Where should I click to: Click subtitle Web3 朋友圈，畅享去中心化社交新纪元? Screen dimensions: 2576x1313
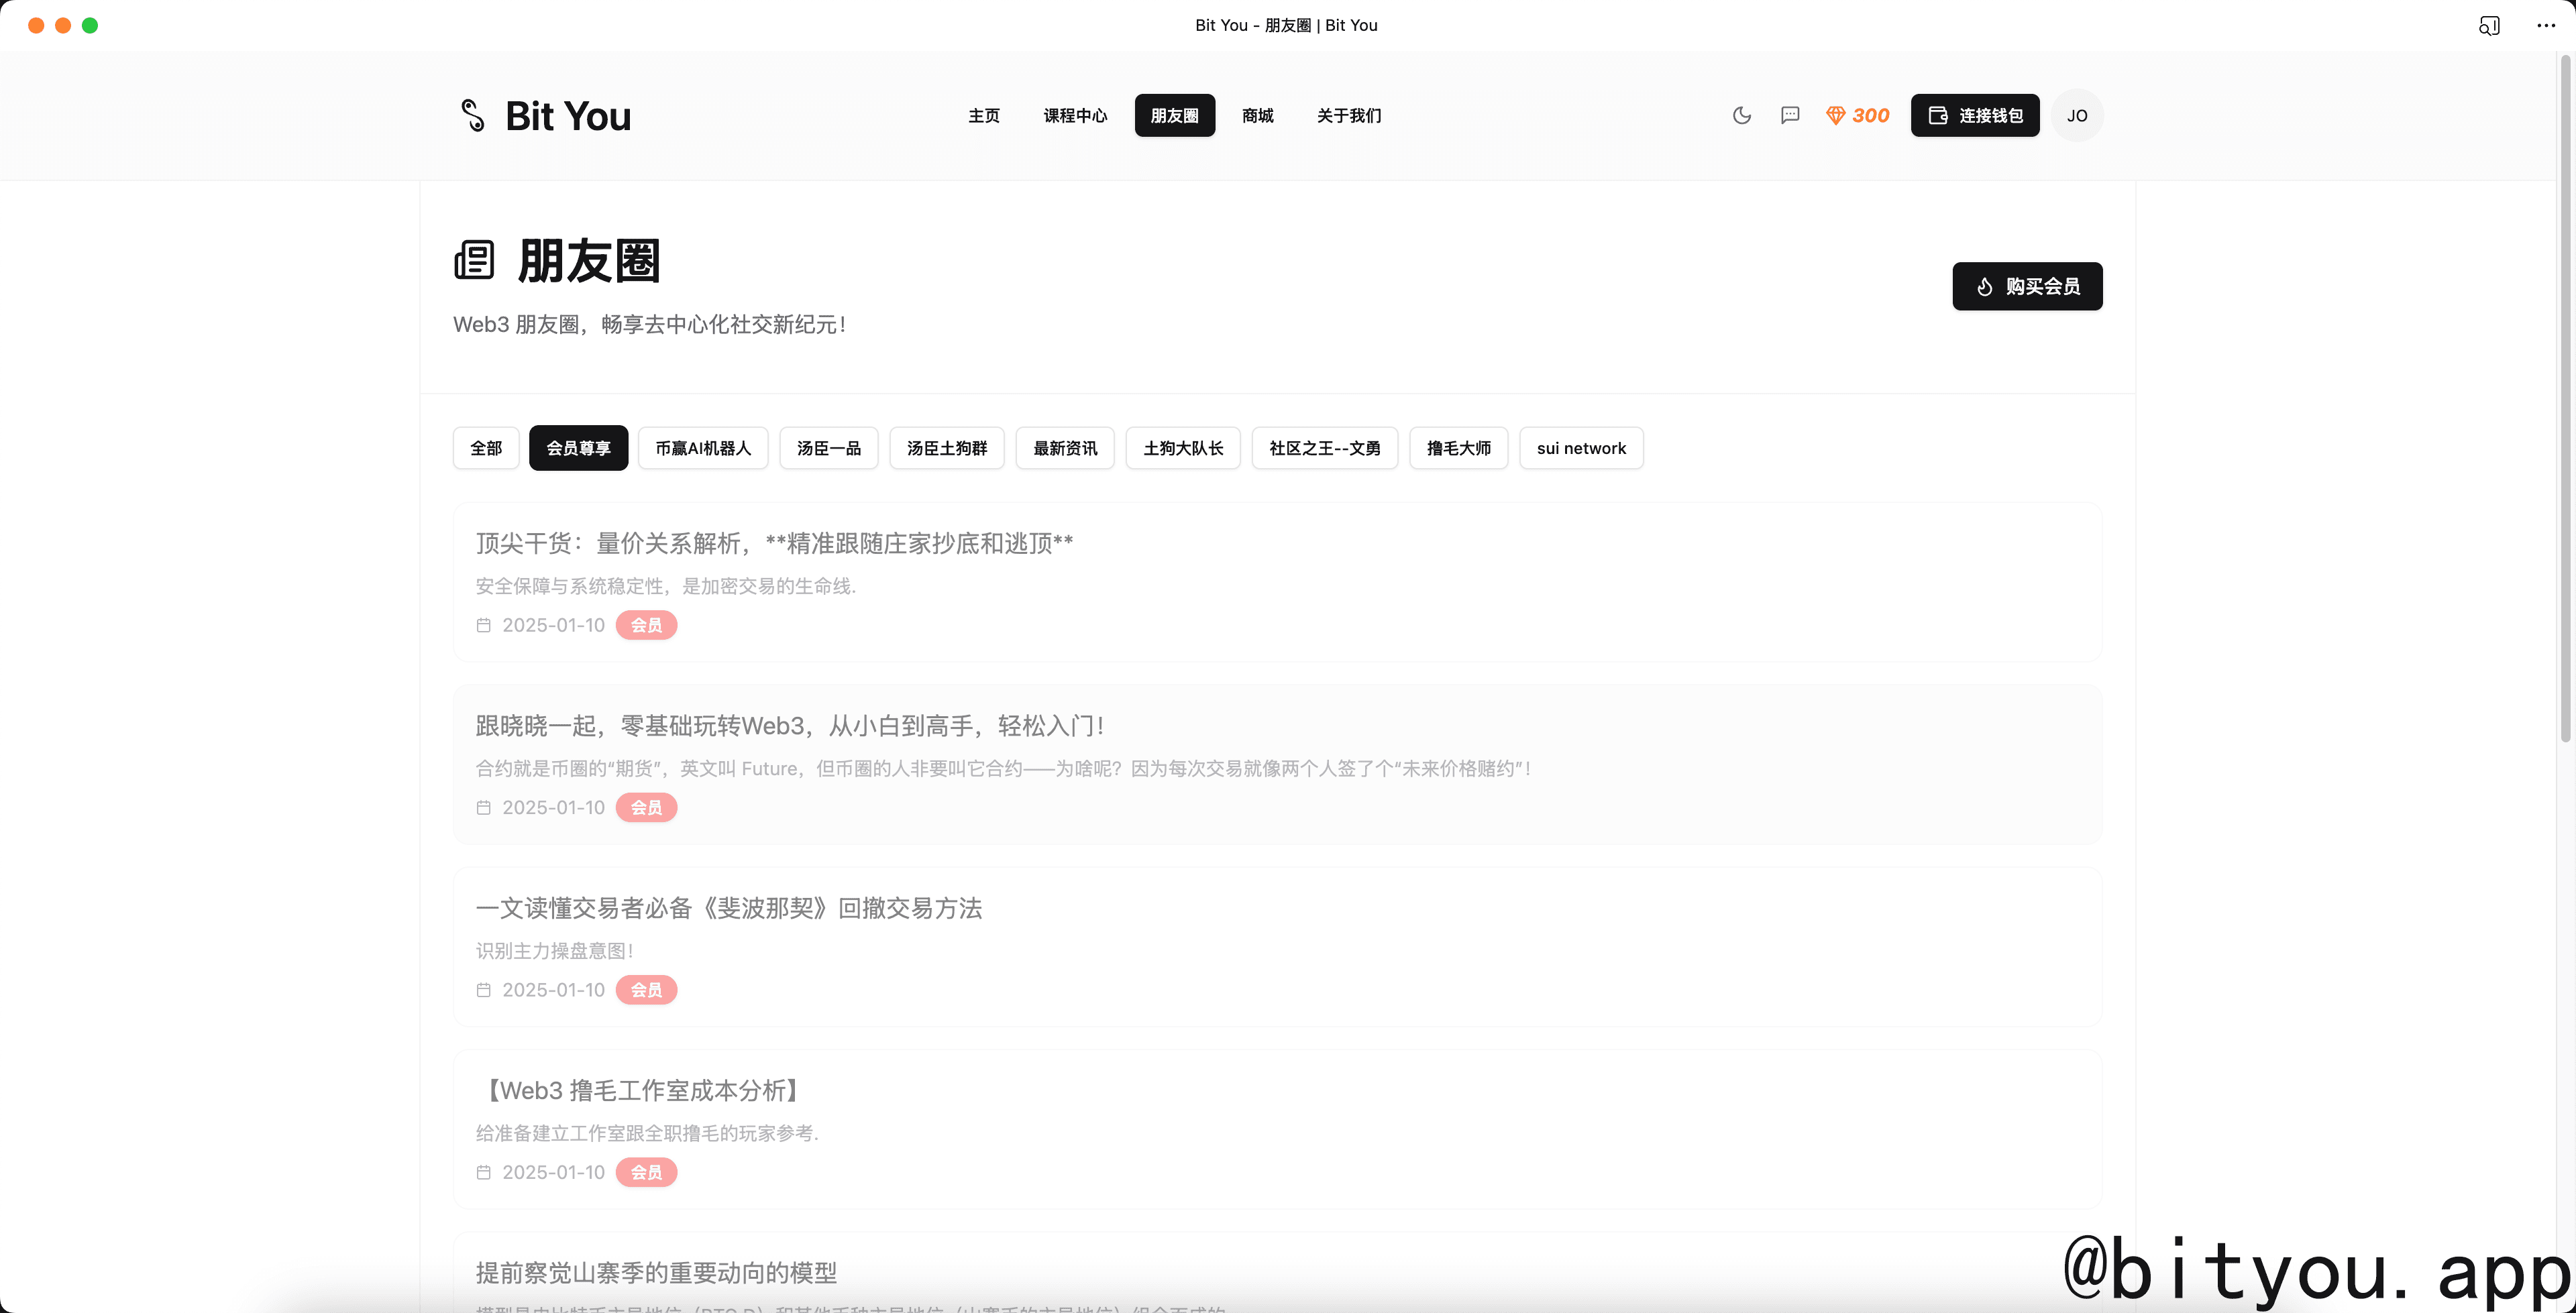pyautogui.click(x=650, y=324)
